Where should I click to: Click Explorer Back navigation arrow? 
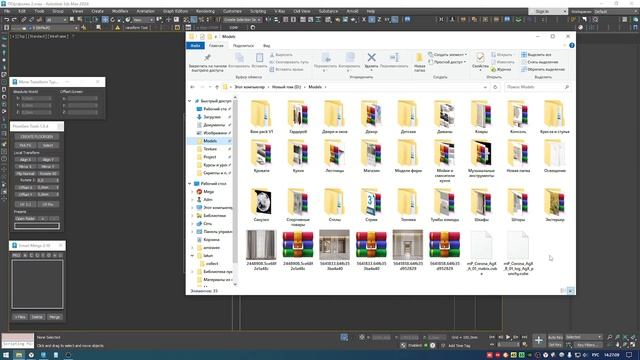[x=192, y=87]
